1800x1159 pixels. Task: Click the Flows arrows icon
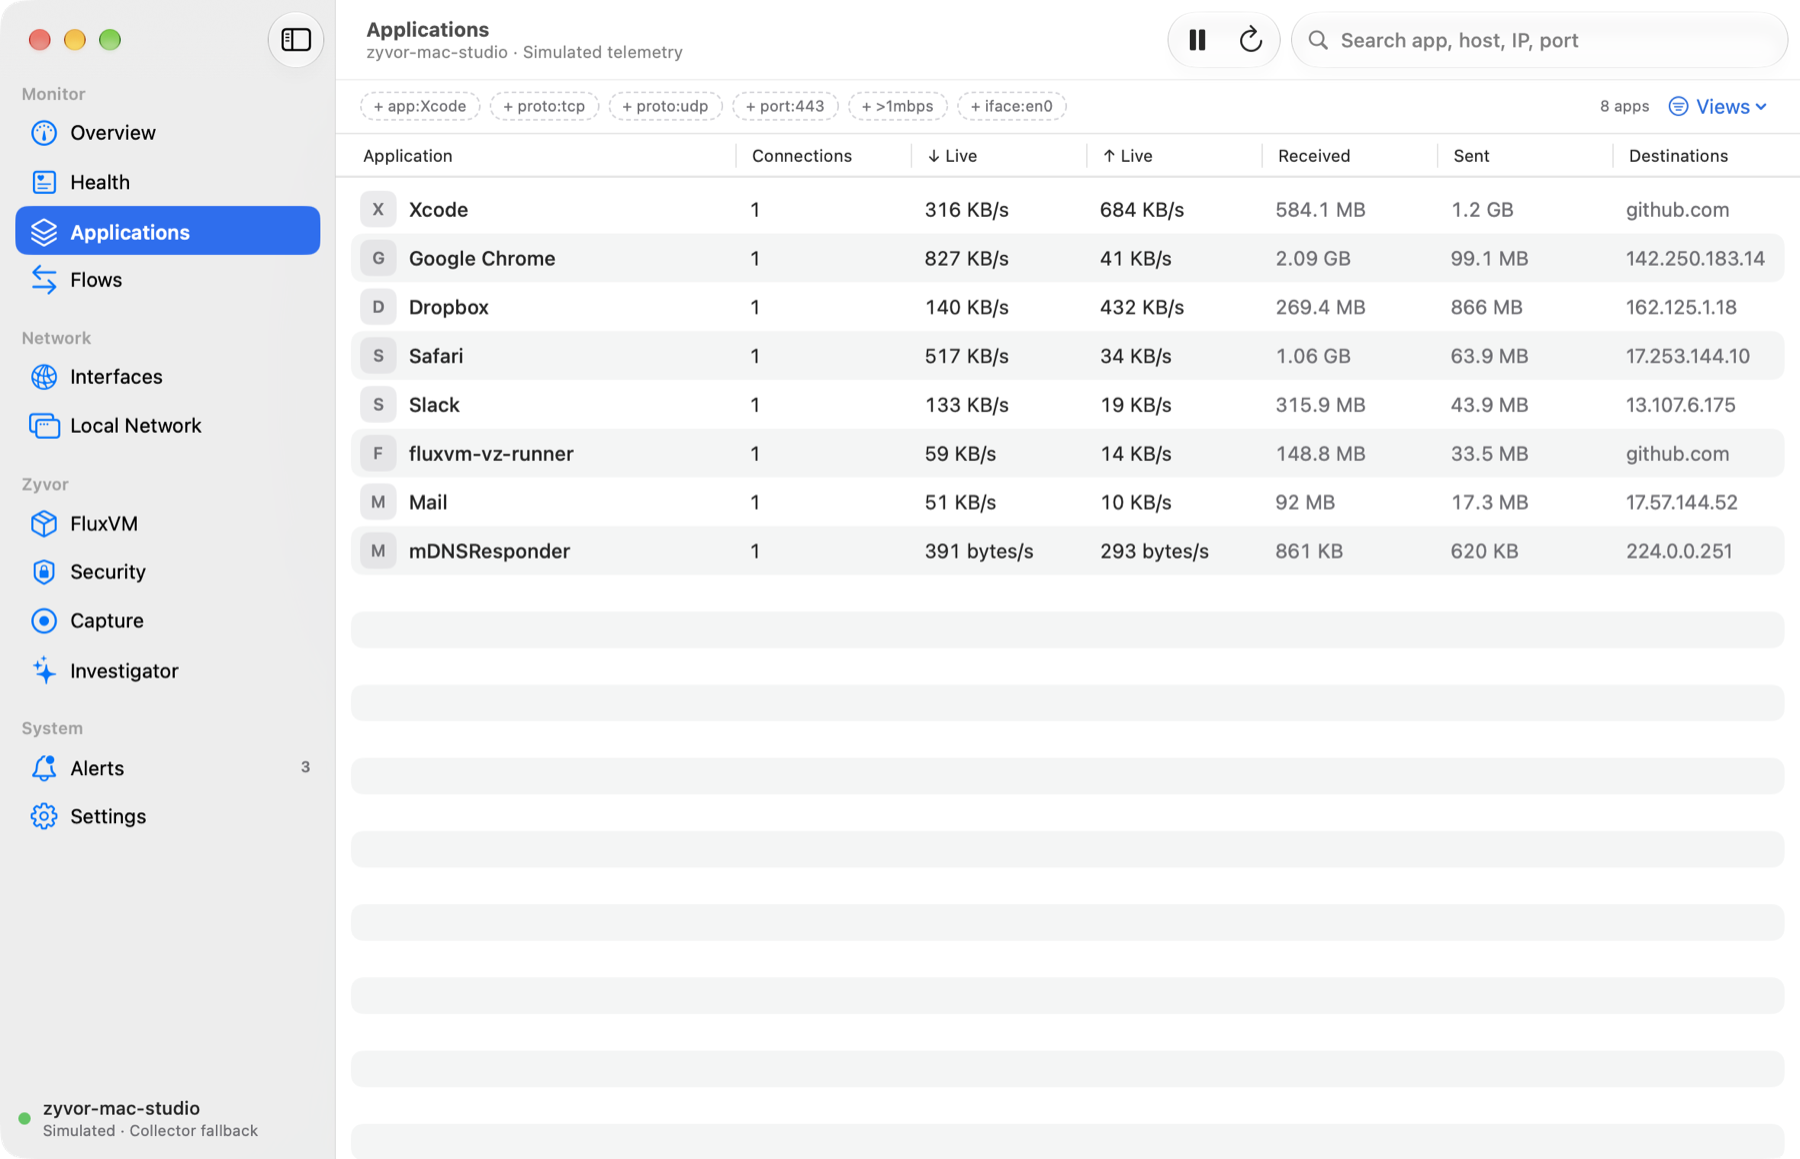tap(44, 280)
